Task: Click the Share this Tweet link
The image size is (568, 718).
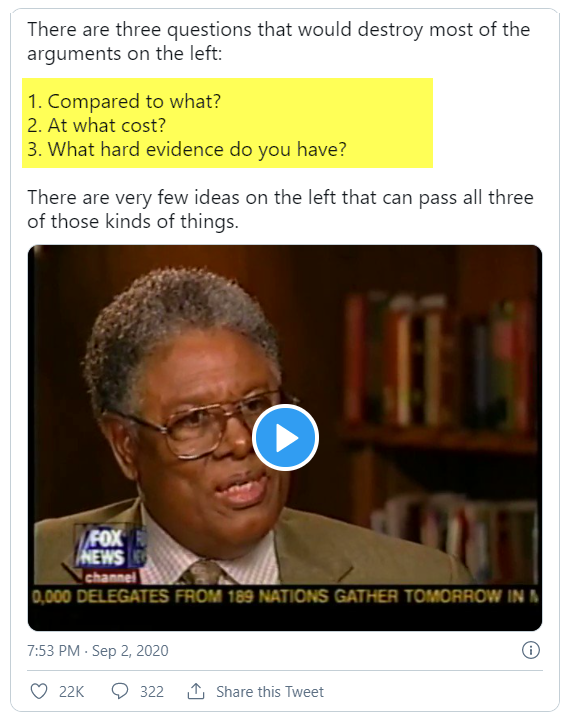Action: point(270,691)
